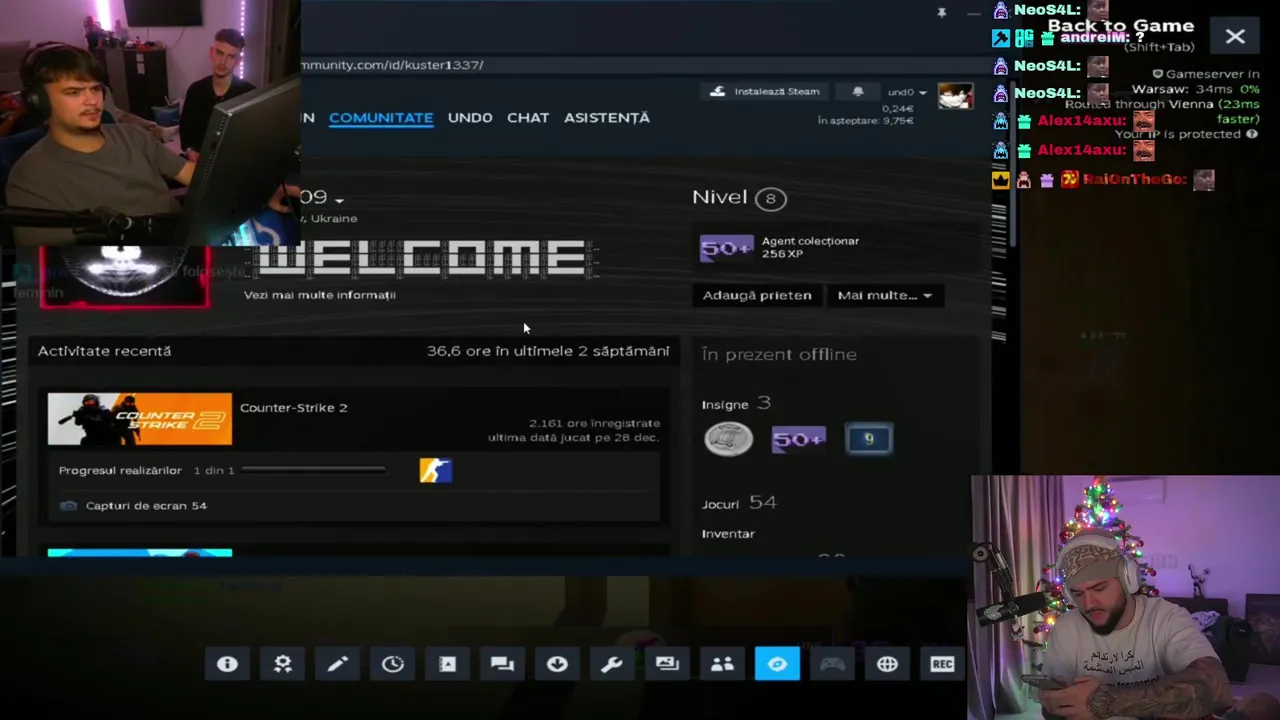Click the Instalează Steam button
The height and width of the screenshot is (720, 1280).
coord(765,91)
